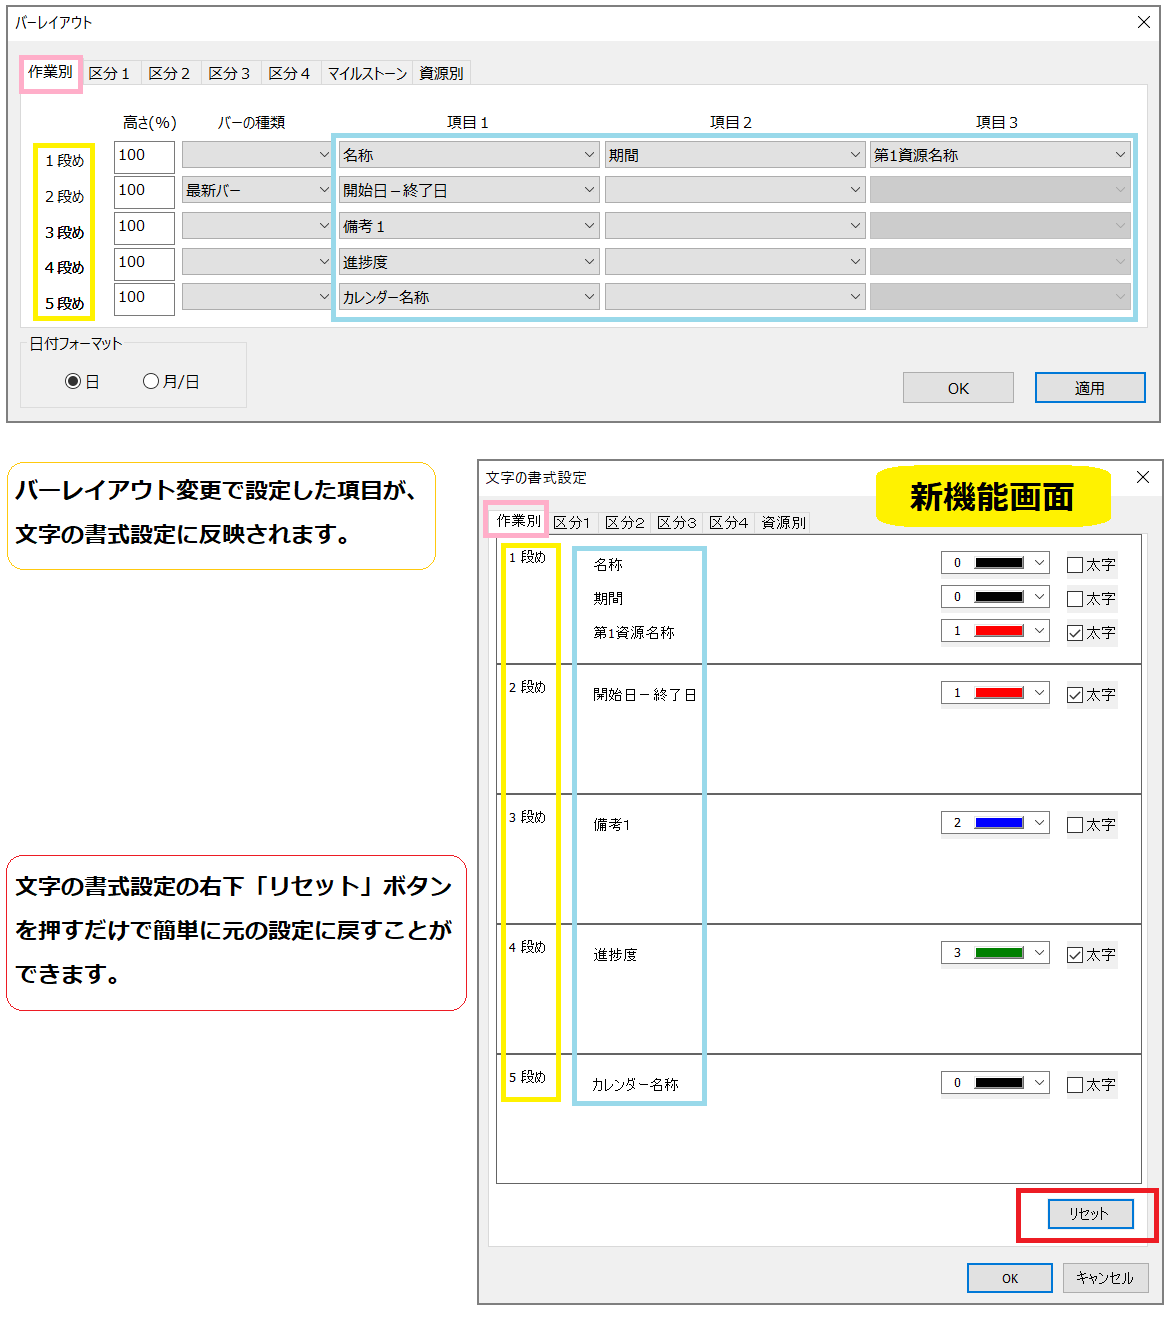1174x1323 pixels.
Task: Uncheck 太字 for the 進捗度 item
Action: (1075, 955)
